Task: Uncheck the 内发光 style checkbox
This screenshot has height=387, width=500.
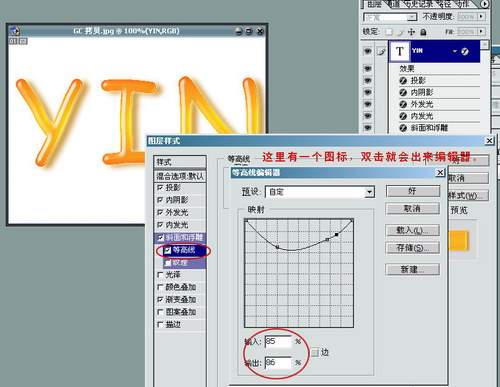Action: [160, 225]
